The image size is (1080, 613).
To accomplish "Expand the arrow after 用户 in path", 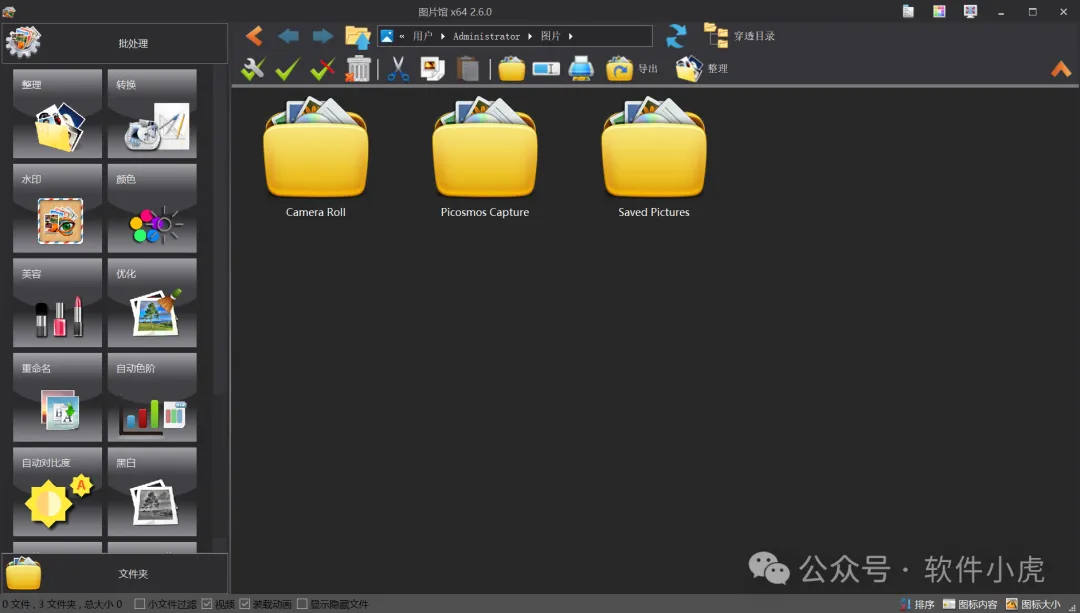I will point(443,36).
